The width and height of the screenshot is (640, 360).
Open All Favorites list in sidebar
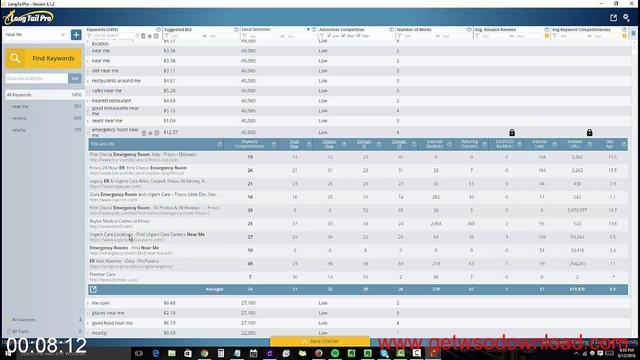(x=44, y=320)
